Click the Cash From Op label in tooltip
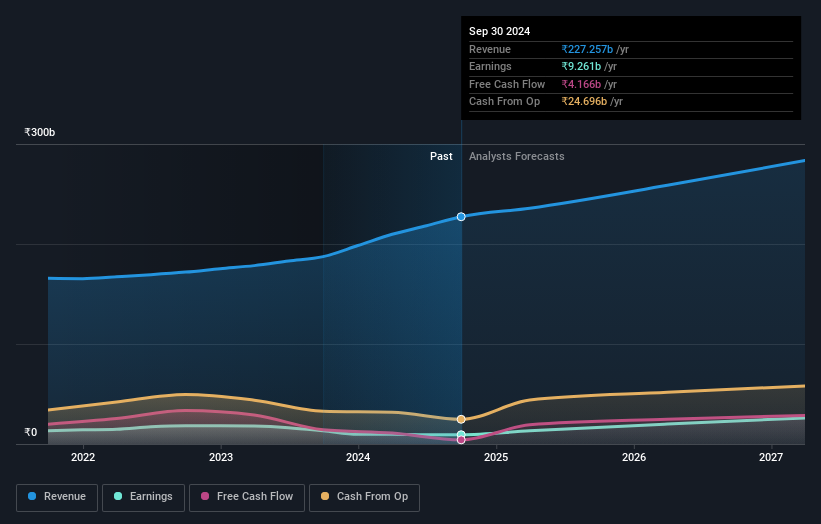This screenshot has height=524, width=821. [504, 102]
